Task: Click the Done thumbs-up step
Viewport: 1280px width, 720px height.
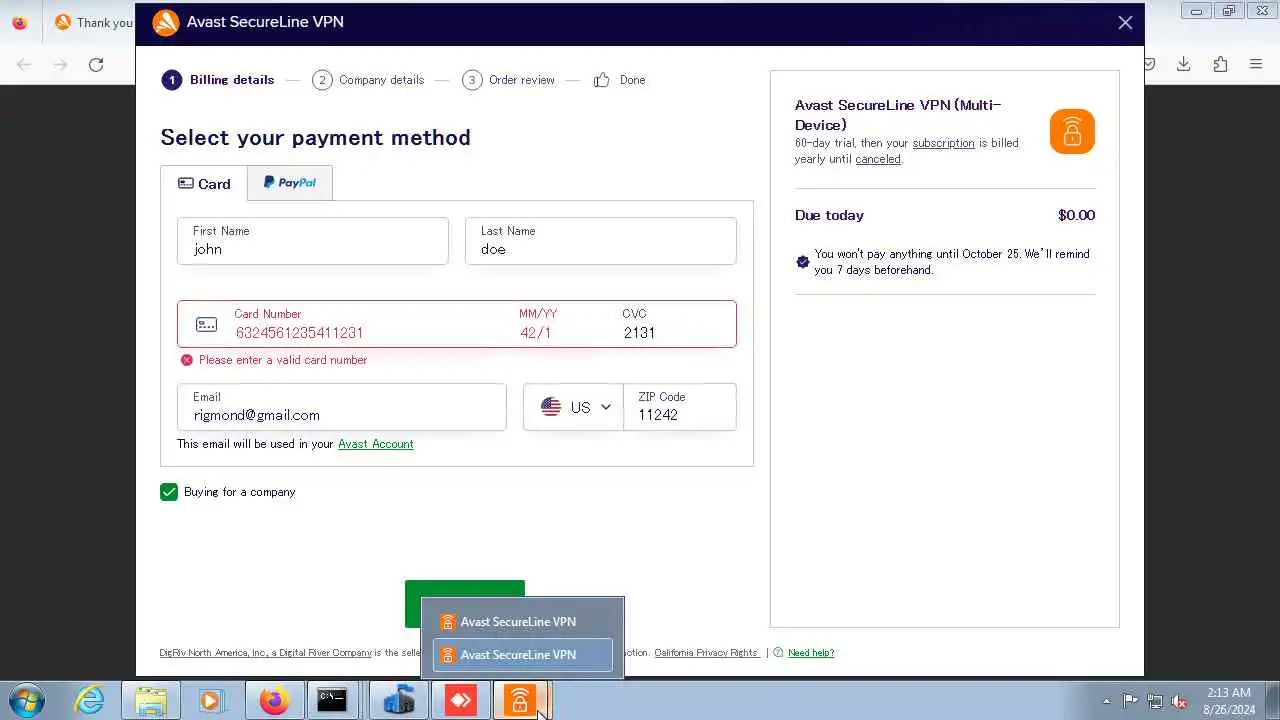Action: [619, 80]
